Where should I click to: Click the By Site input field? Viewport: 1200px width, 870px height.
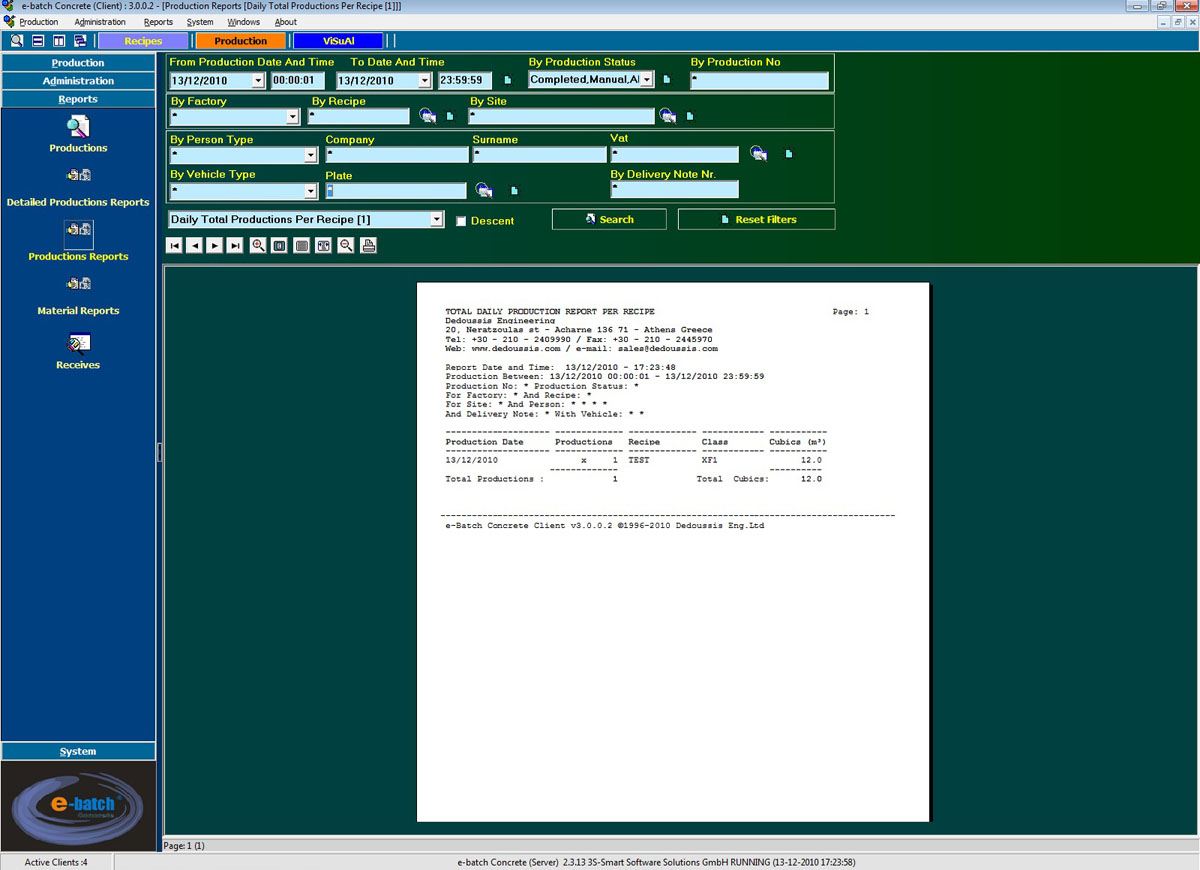coord(562,117)
